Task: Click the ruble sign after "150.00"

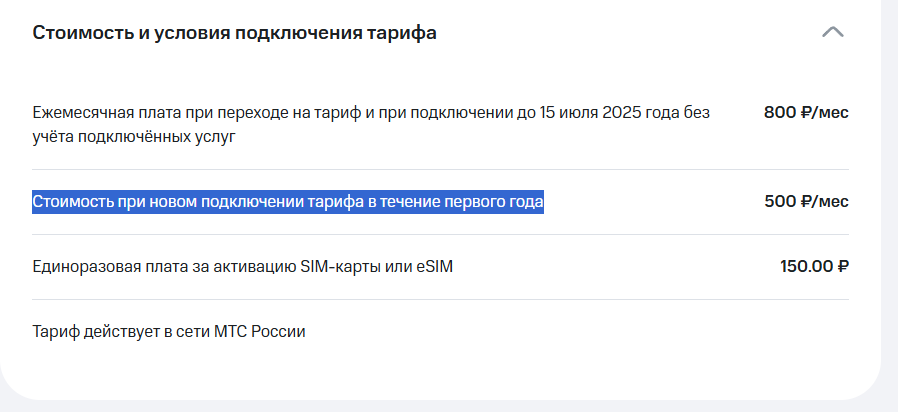Action: coord(842,267)
